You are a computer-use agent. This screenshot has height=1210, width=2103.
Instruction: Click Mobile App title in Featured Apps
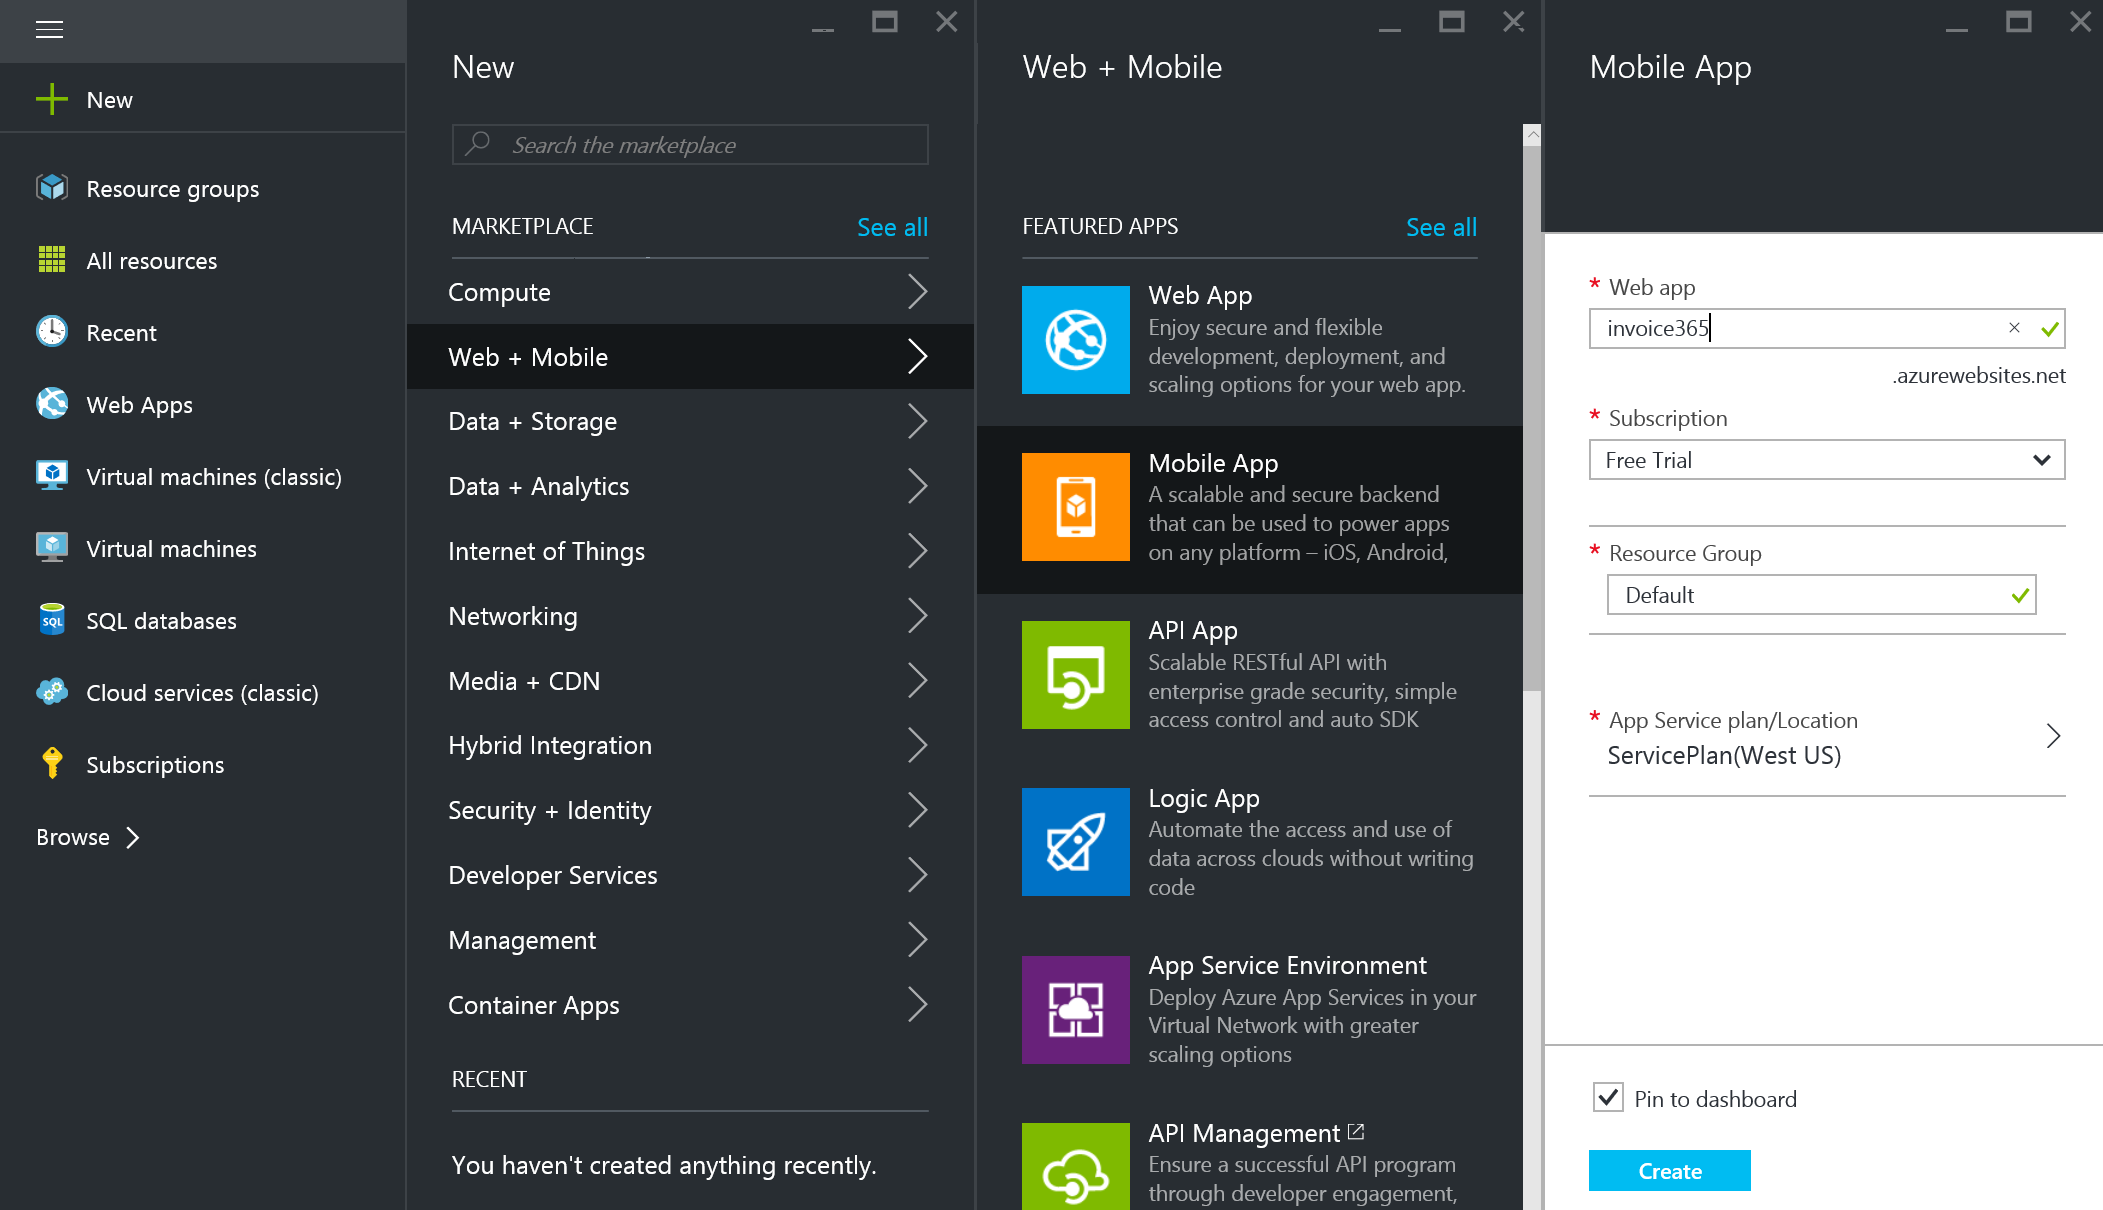pos(1213,463)
